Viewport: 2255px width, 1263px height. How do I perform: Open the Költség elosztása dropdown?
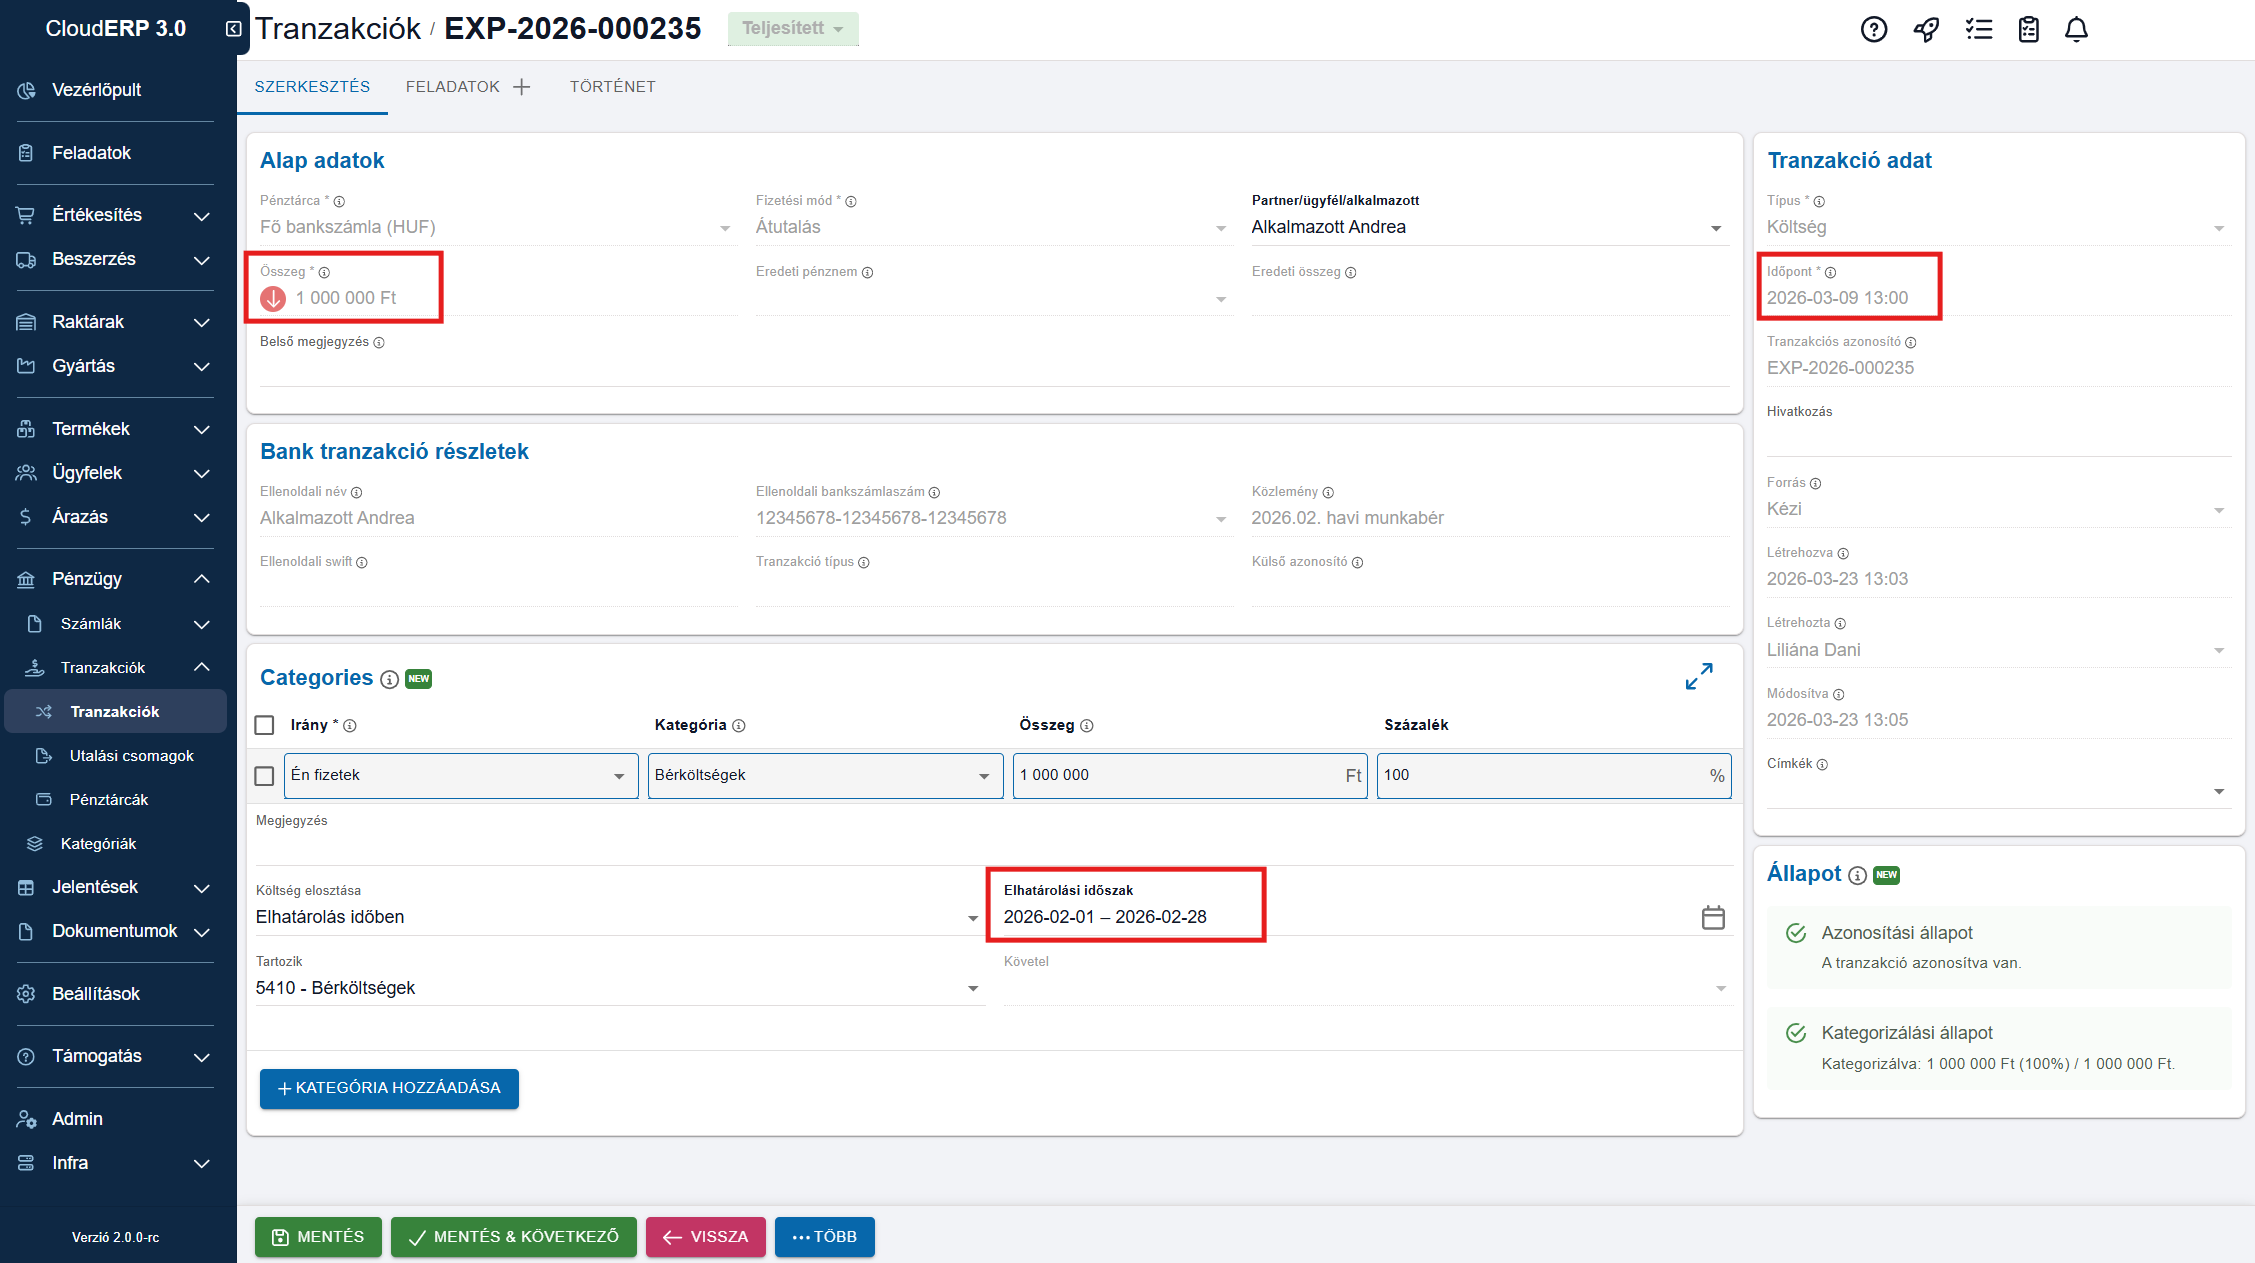616,917
